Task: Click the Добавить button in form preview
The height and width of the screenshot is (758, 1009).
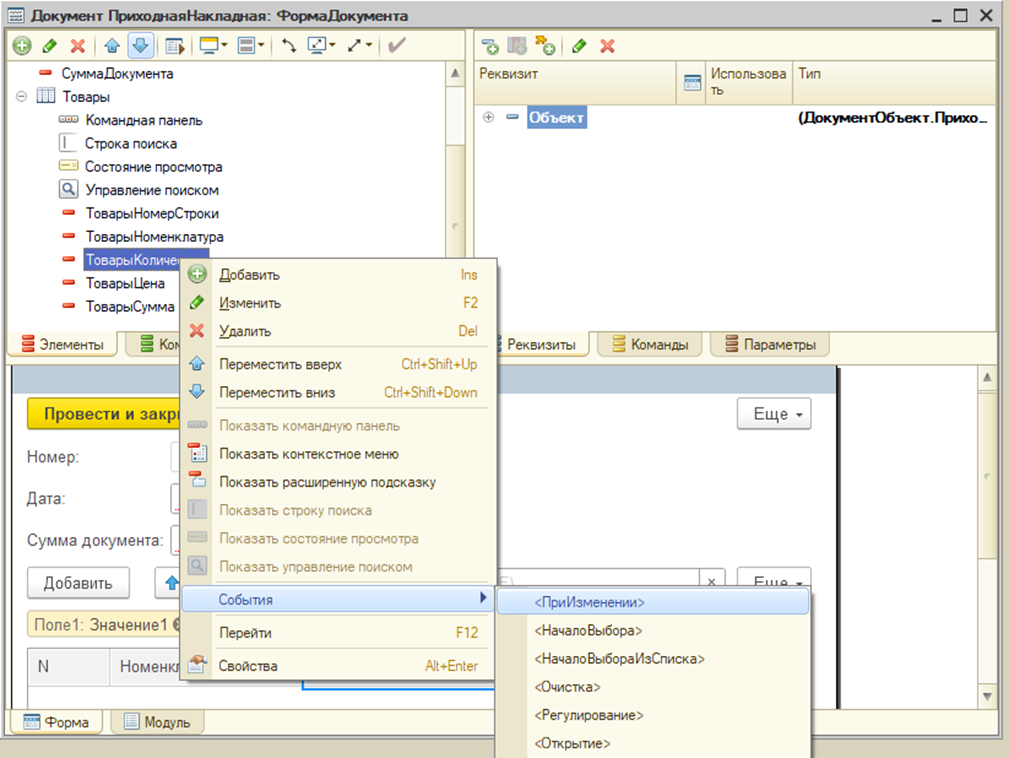Action: click(x=78, y=583)
